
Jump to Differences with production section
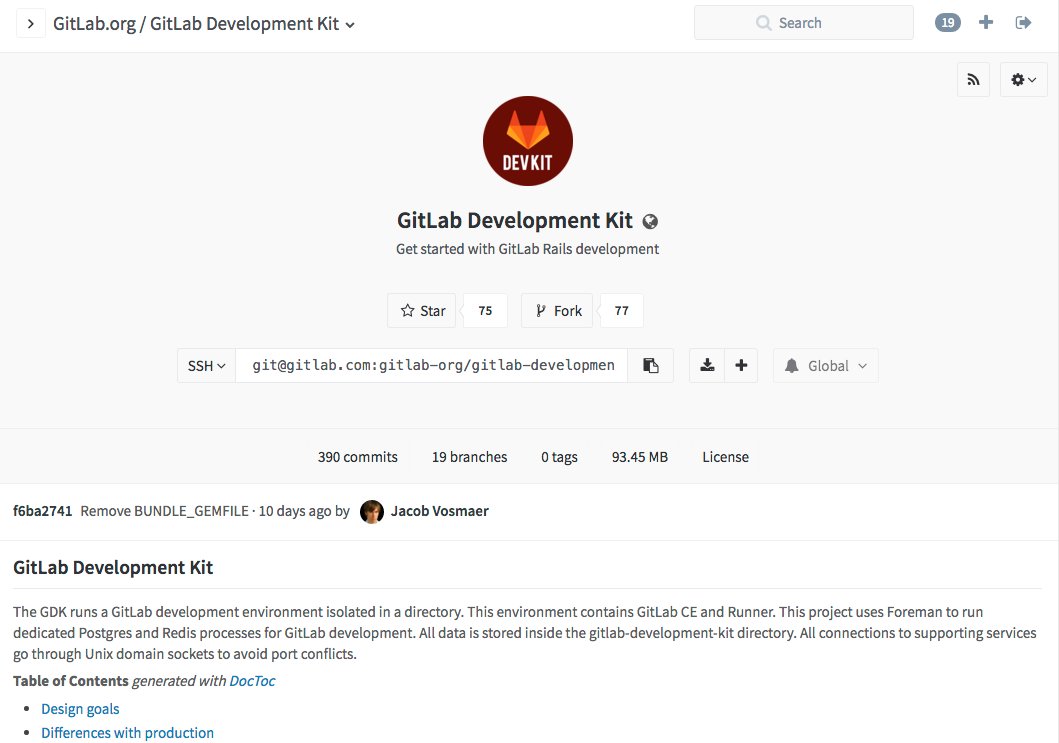[x=128, y=733]
